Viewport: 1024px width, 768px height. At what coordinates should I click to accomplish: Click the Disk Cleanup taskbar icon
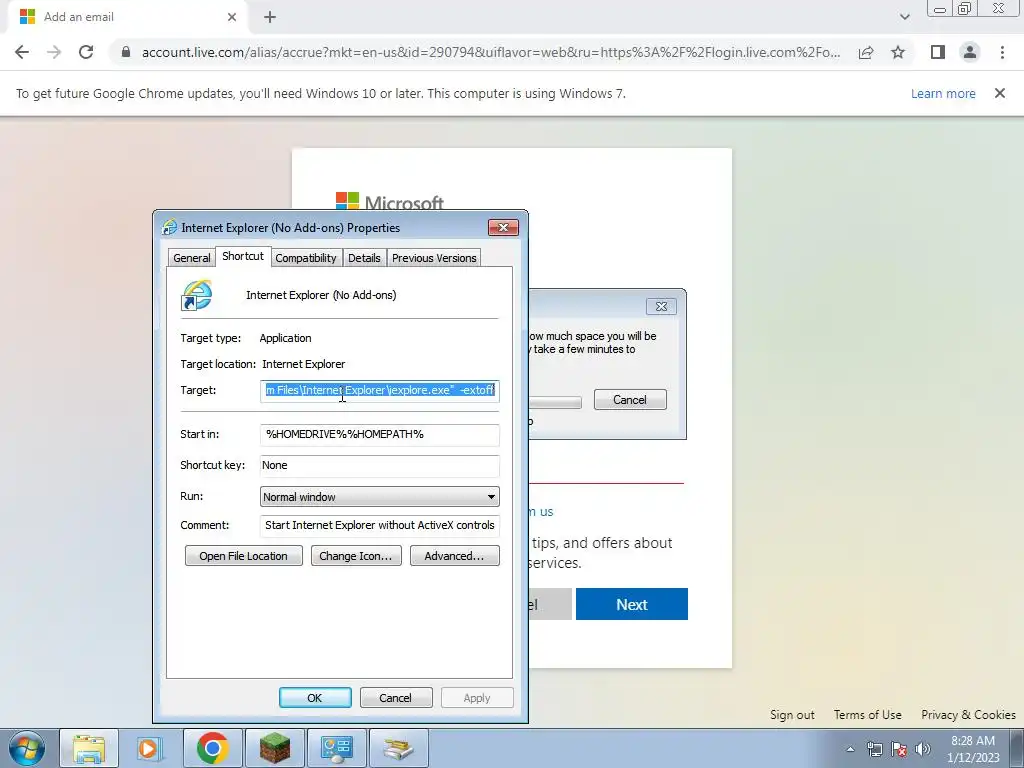coord(398,748)
